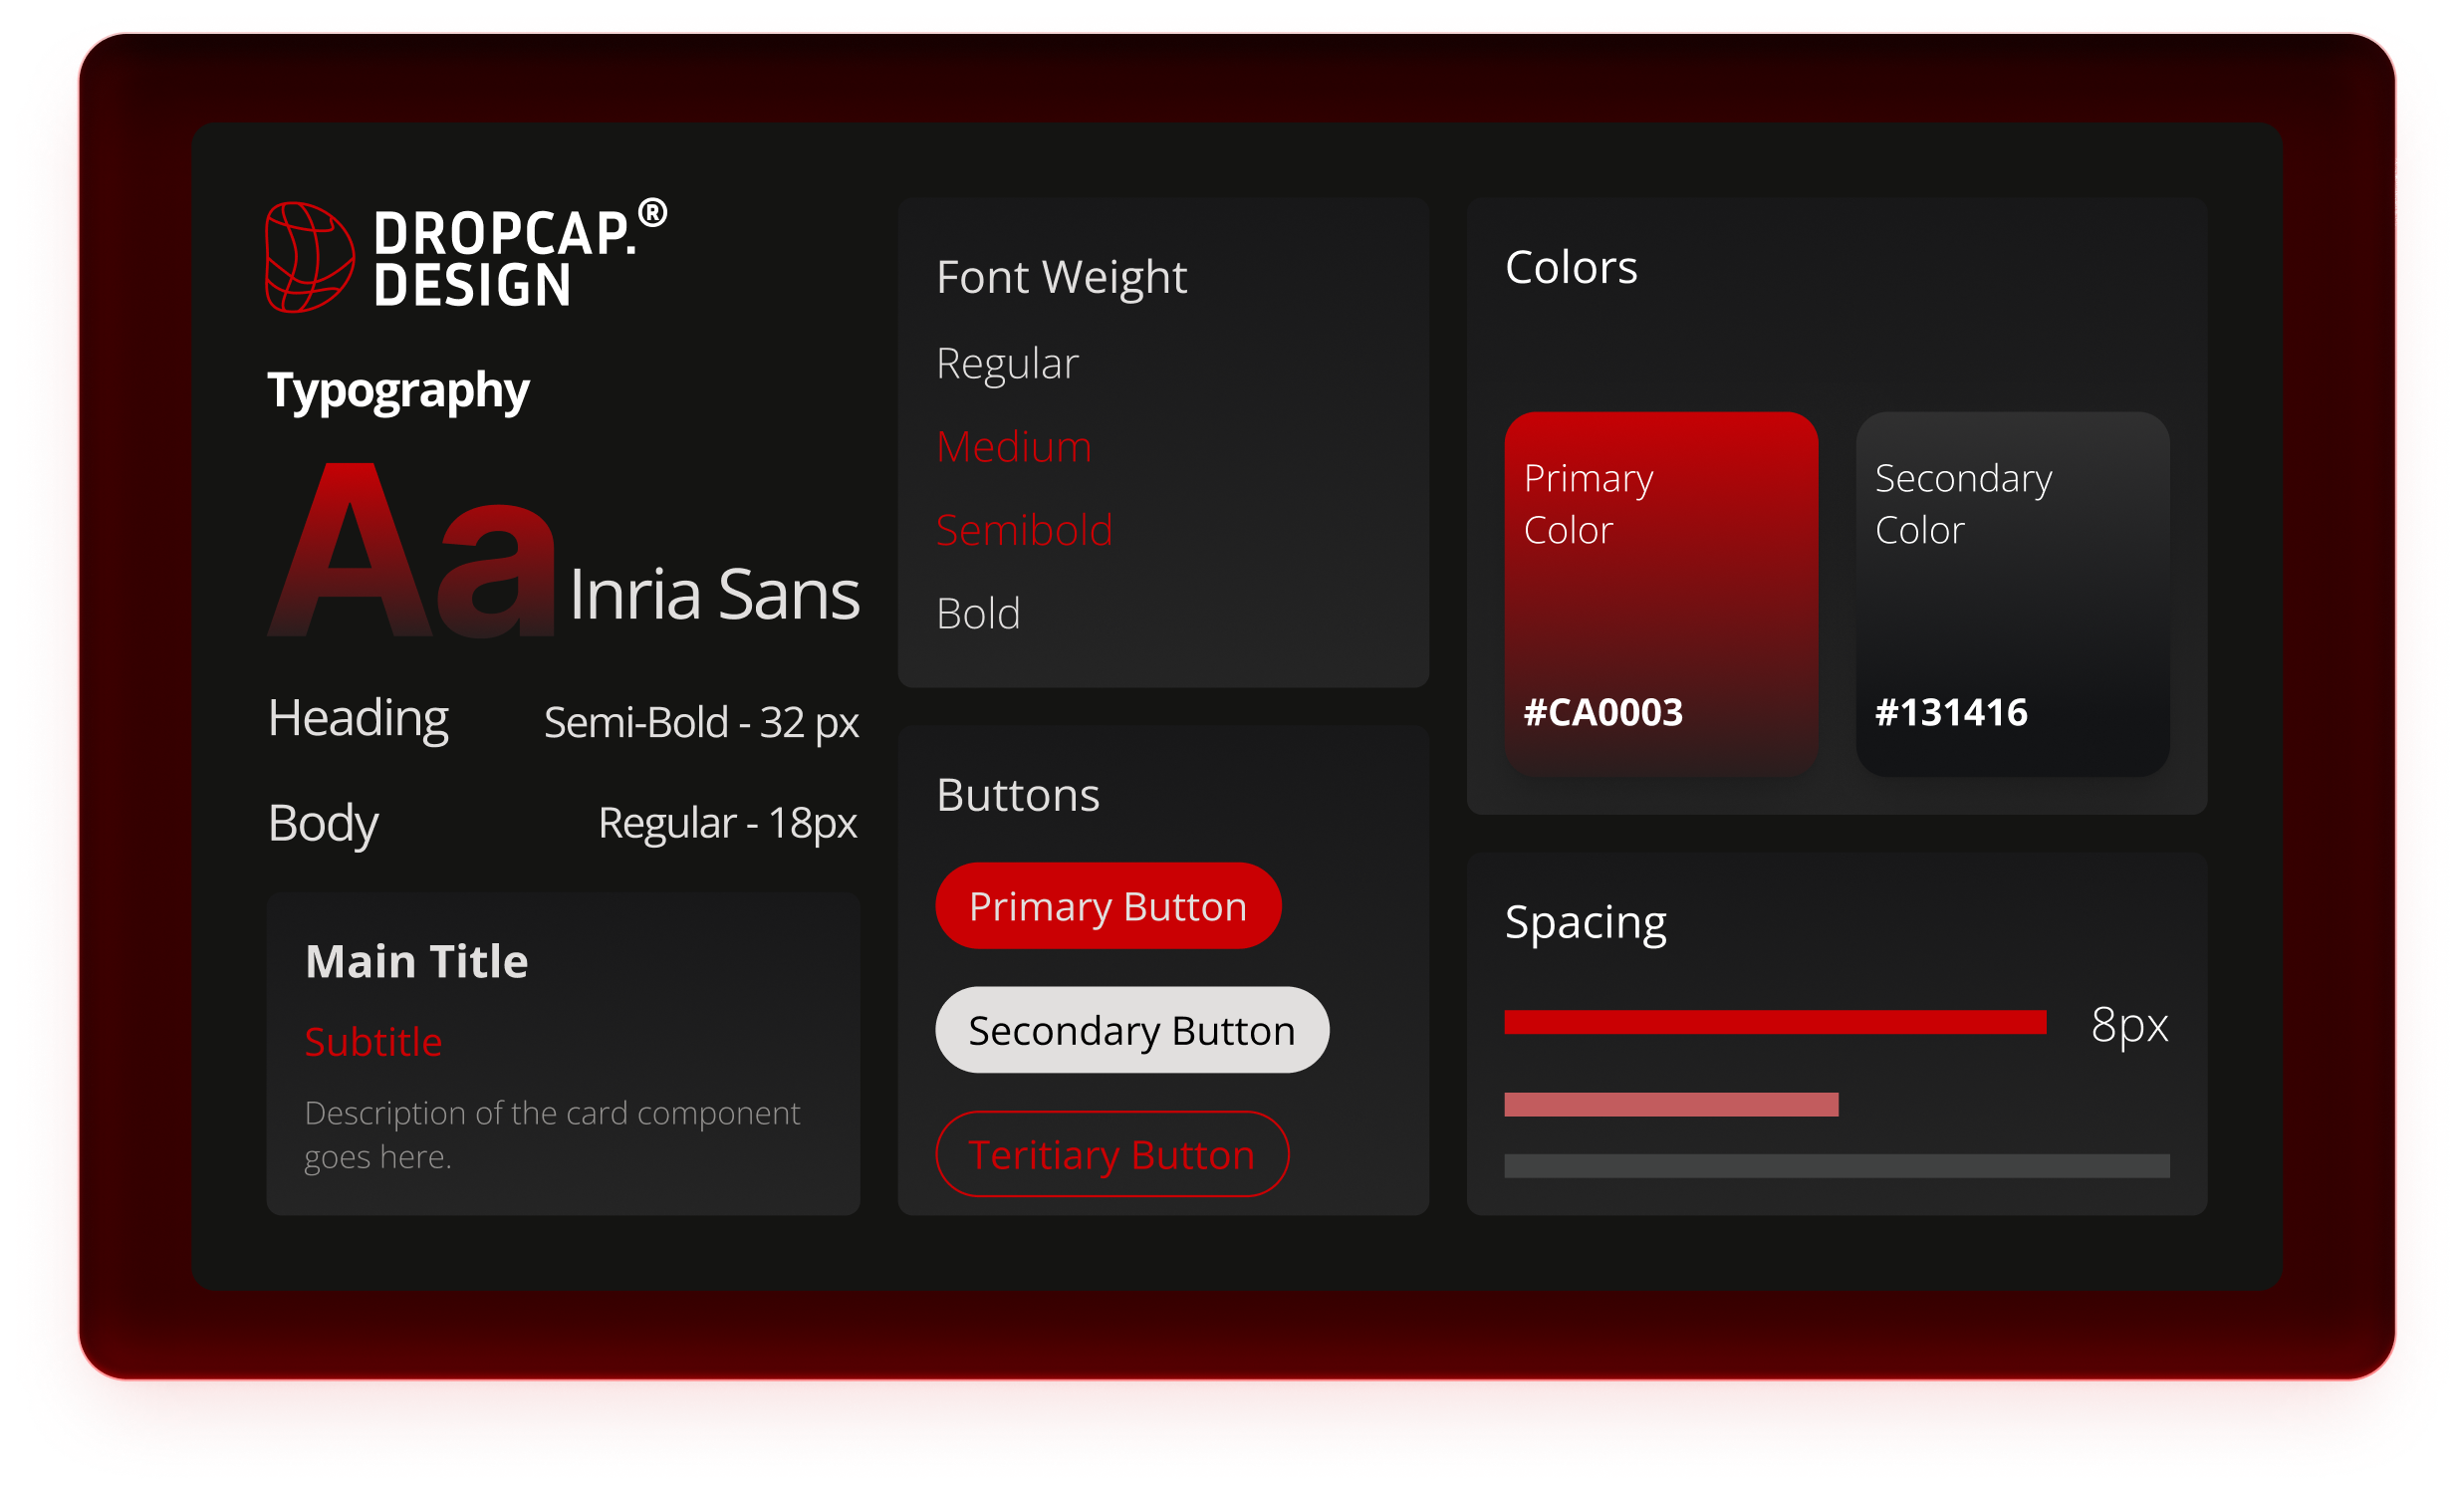The height and width of the screenshot is (1494, 2464).
Task: Choose the Semibold font weight option
Action: coord(1023,530)
